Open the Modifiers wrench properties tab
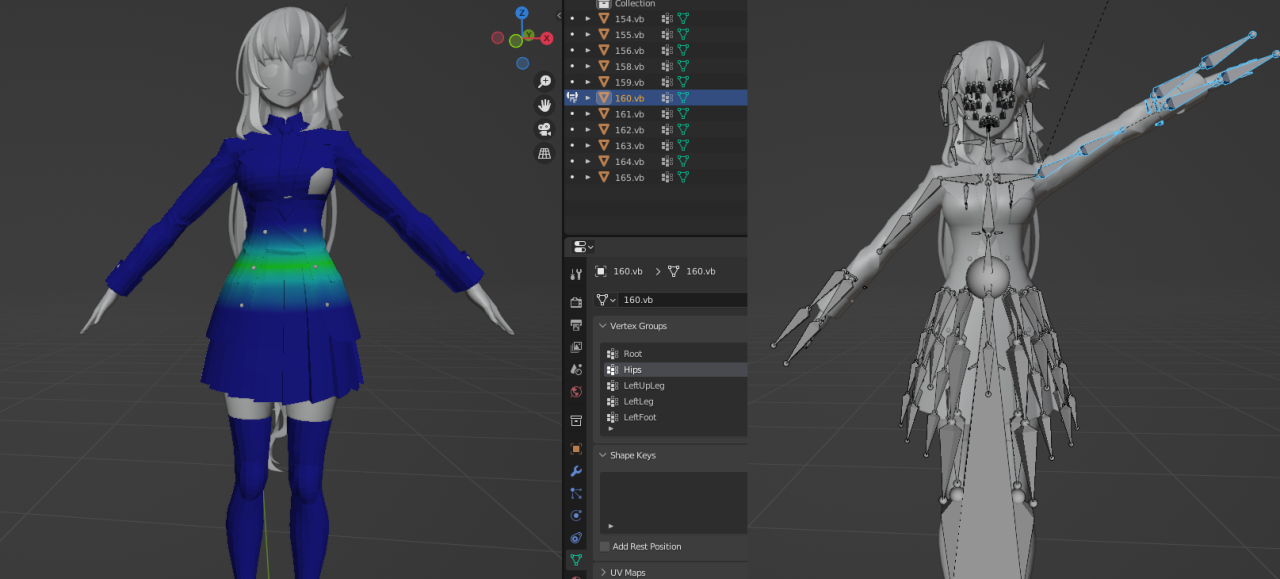 point(576,470)
